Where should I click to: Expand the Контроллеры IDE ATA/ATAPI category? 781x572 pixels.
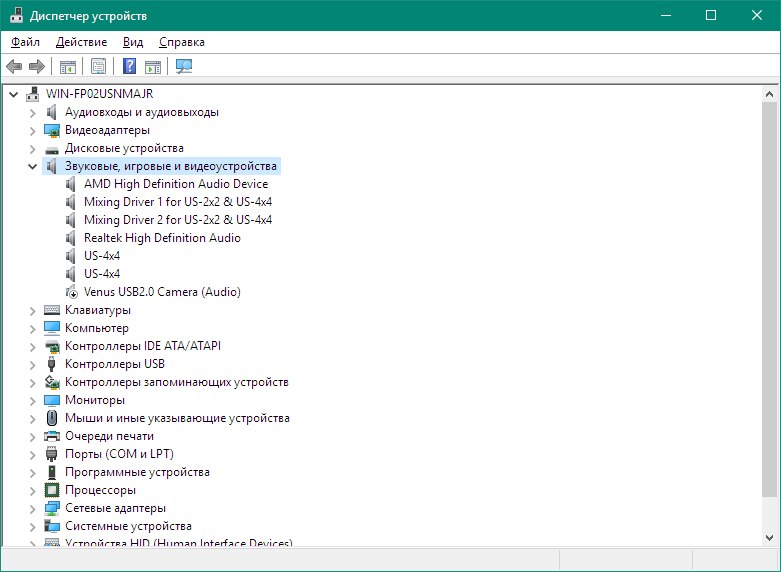click(x=32, y=347)
